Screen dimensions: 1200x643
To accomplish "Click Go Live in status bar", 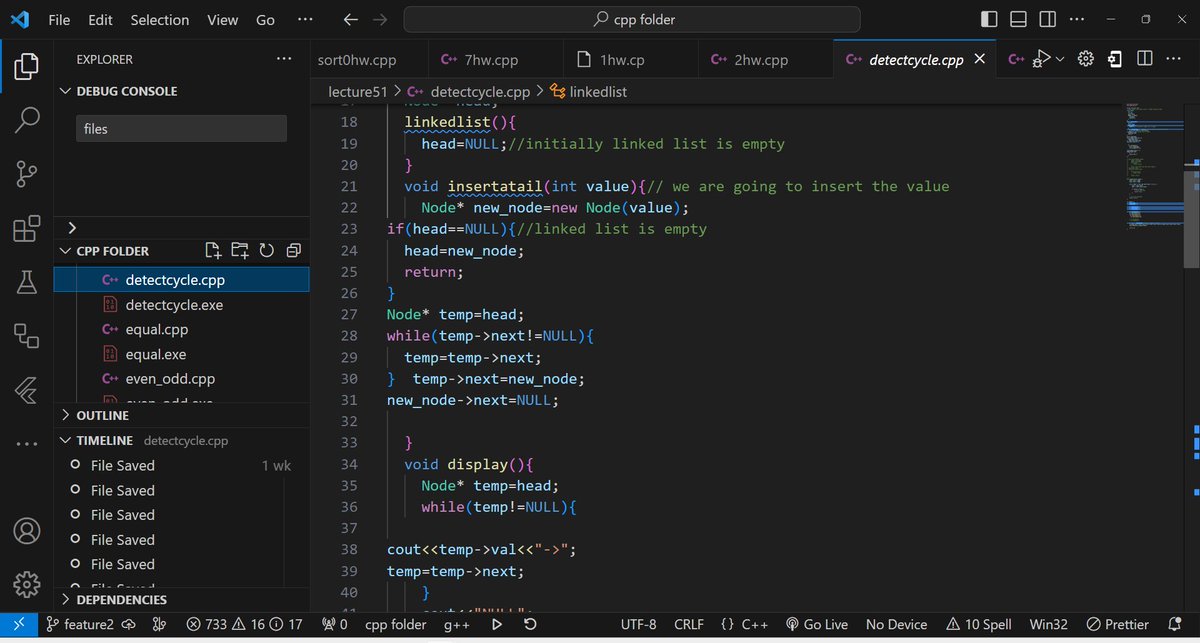I will [x=816, y=624].
